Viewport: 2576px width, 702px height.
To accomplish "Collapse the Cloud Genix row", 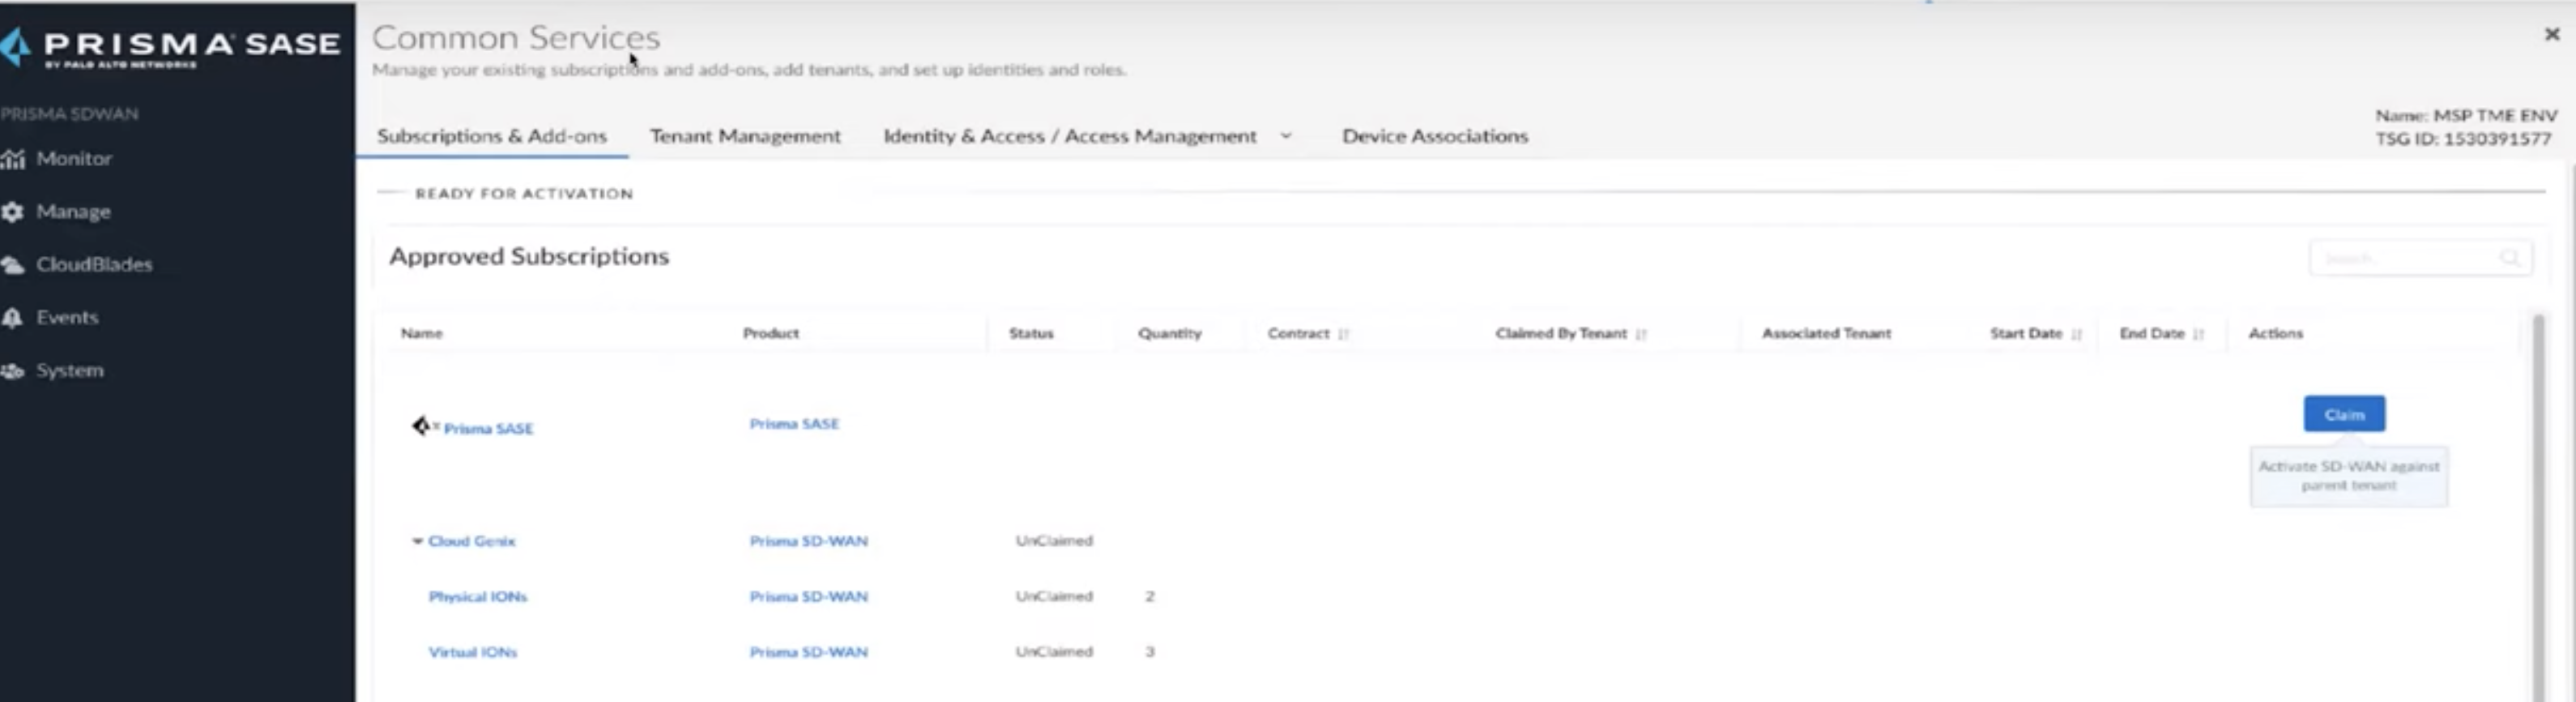I will pyautogui.click(x=417, y=541).
